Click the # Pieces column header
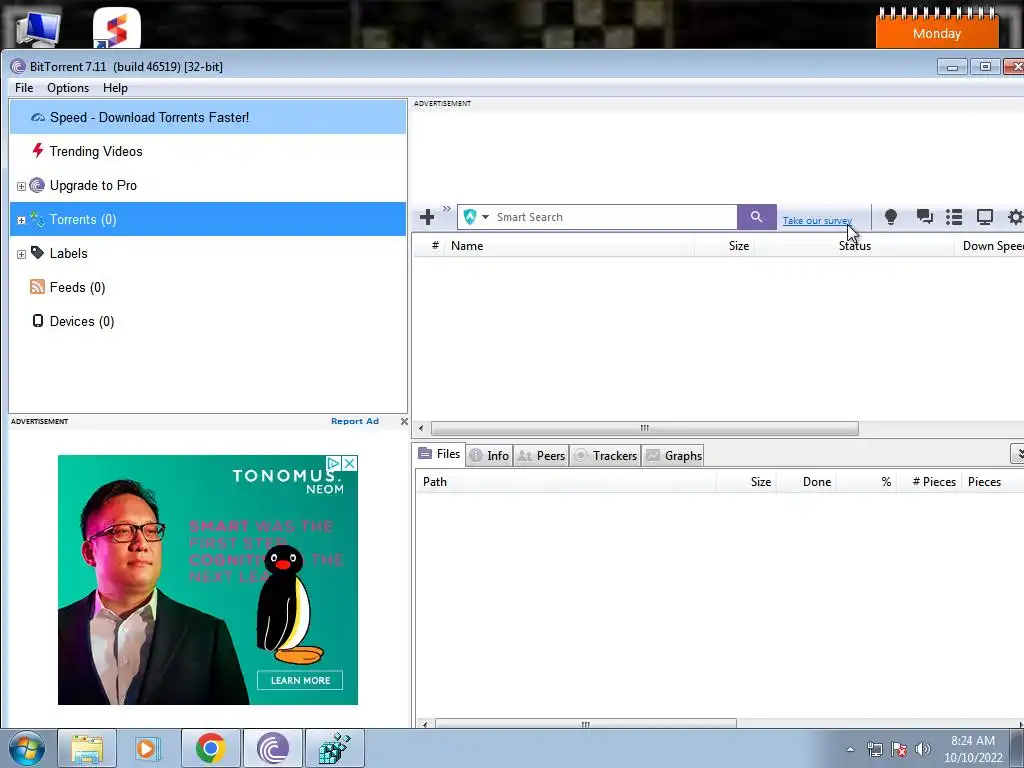1024x768 pixels. [x=929, y=482]
